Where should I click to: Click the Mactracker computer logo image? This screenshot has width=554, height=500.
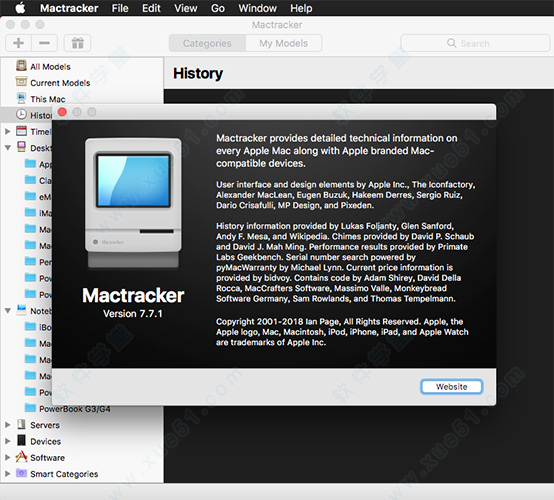coord(133,203)
